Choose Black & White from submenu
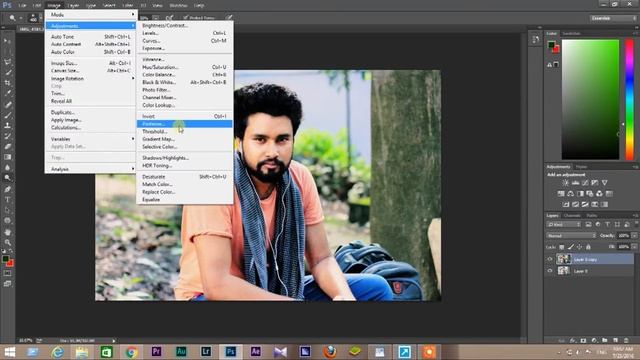 pos(184,82)
